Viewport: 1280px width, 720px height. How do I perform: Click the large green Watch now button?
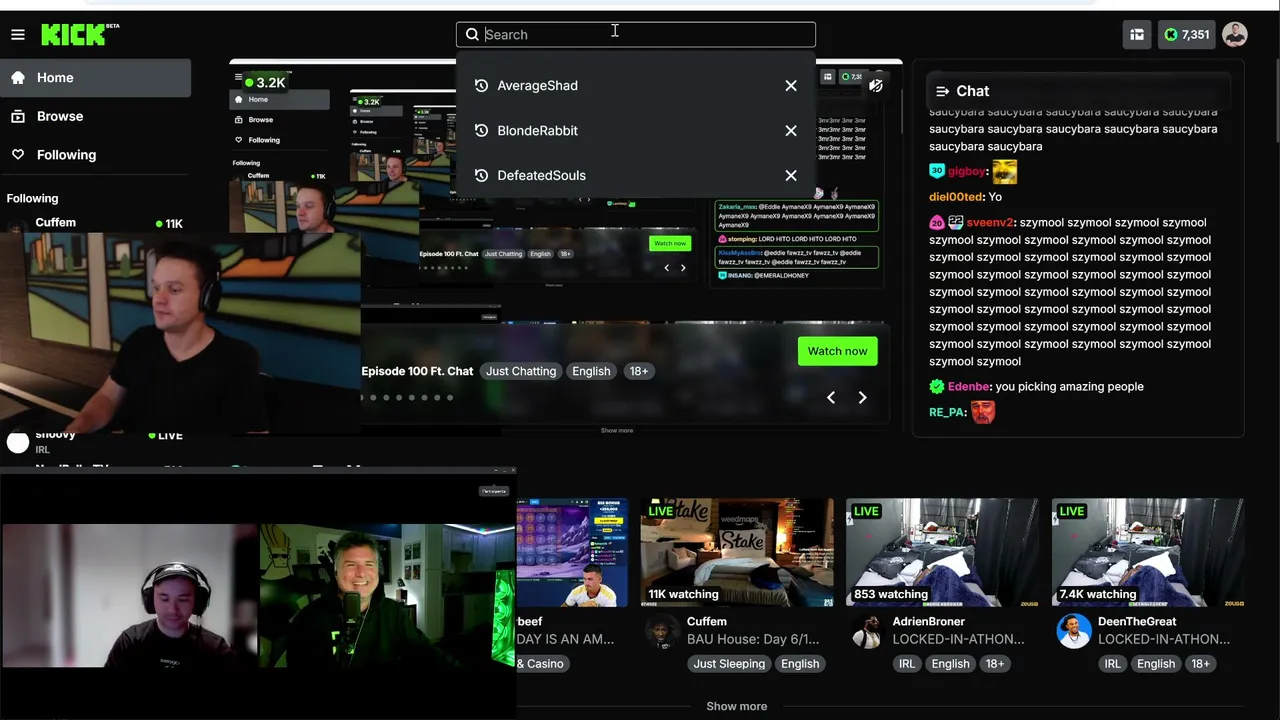(837, 351)
